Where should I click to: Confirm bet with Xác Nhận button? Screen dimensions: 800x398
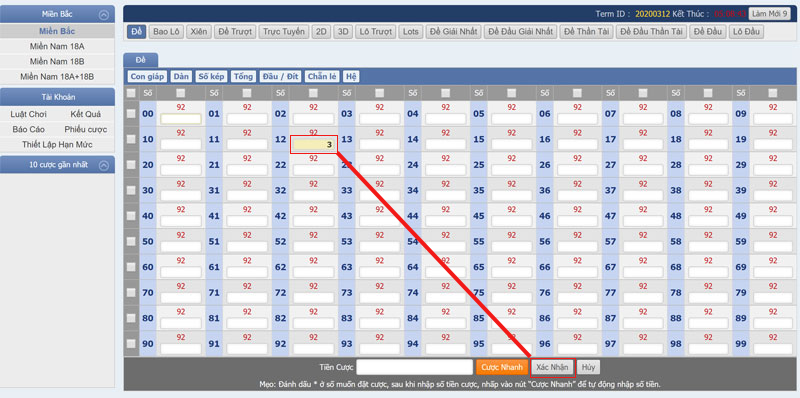click(552, 367)
